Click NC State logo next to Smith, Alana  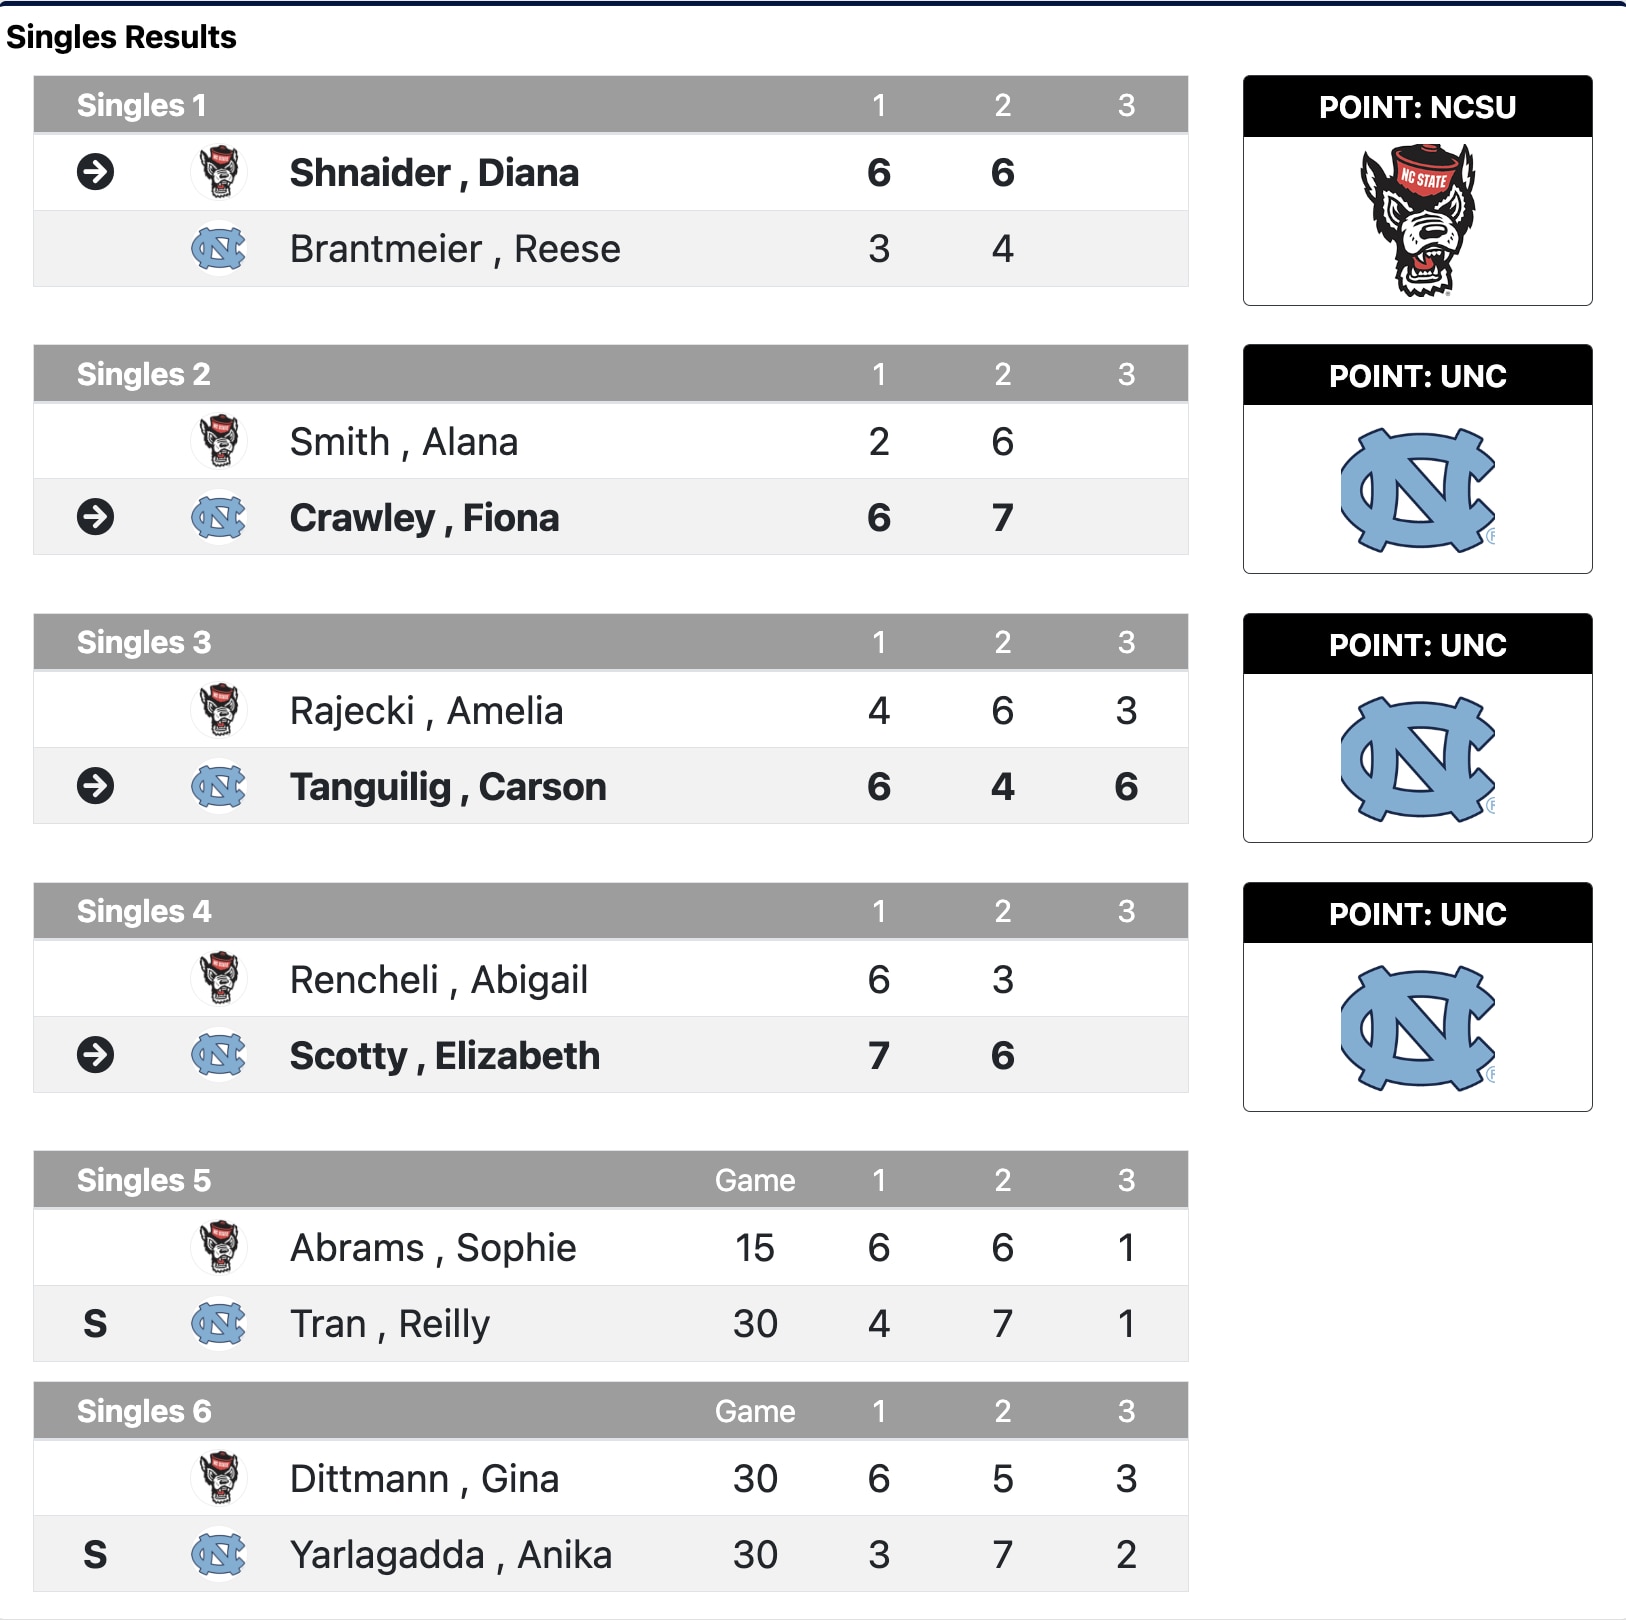pos(219,441)
